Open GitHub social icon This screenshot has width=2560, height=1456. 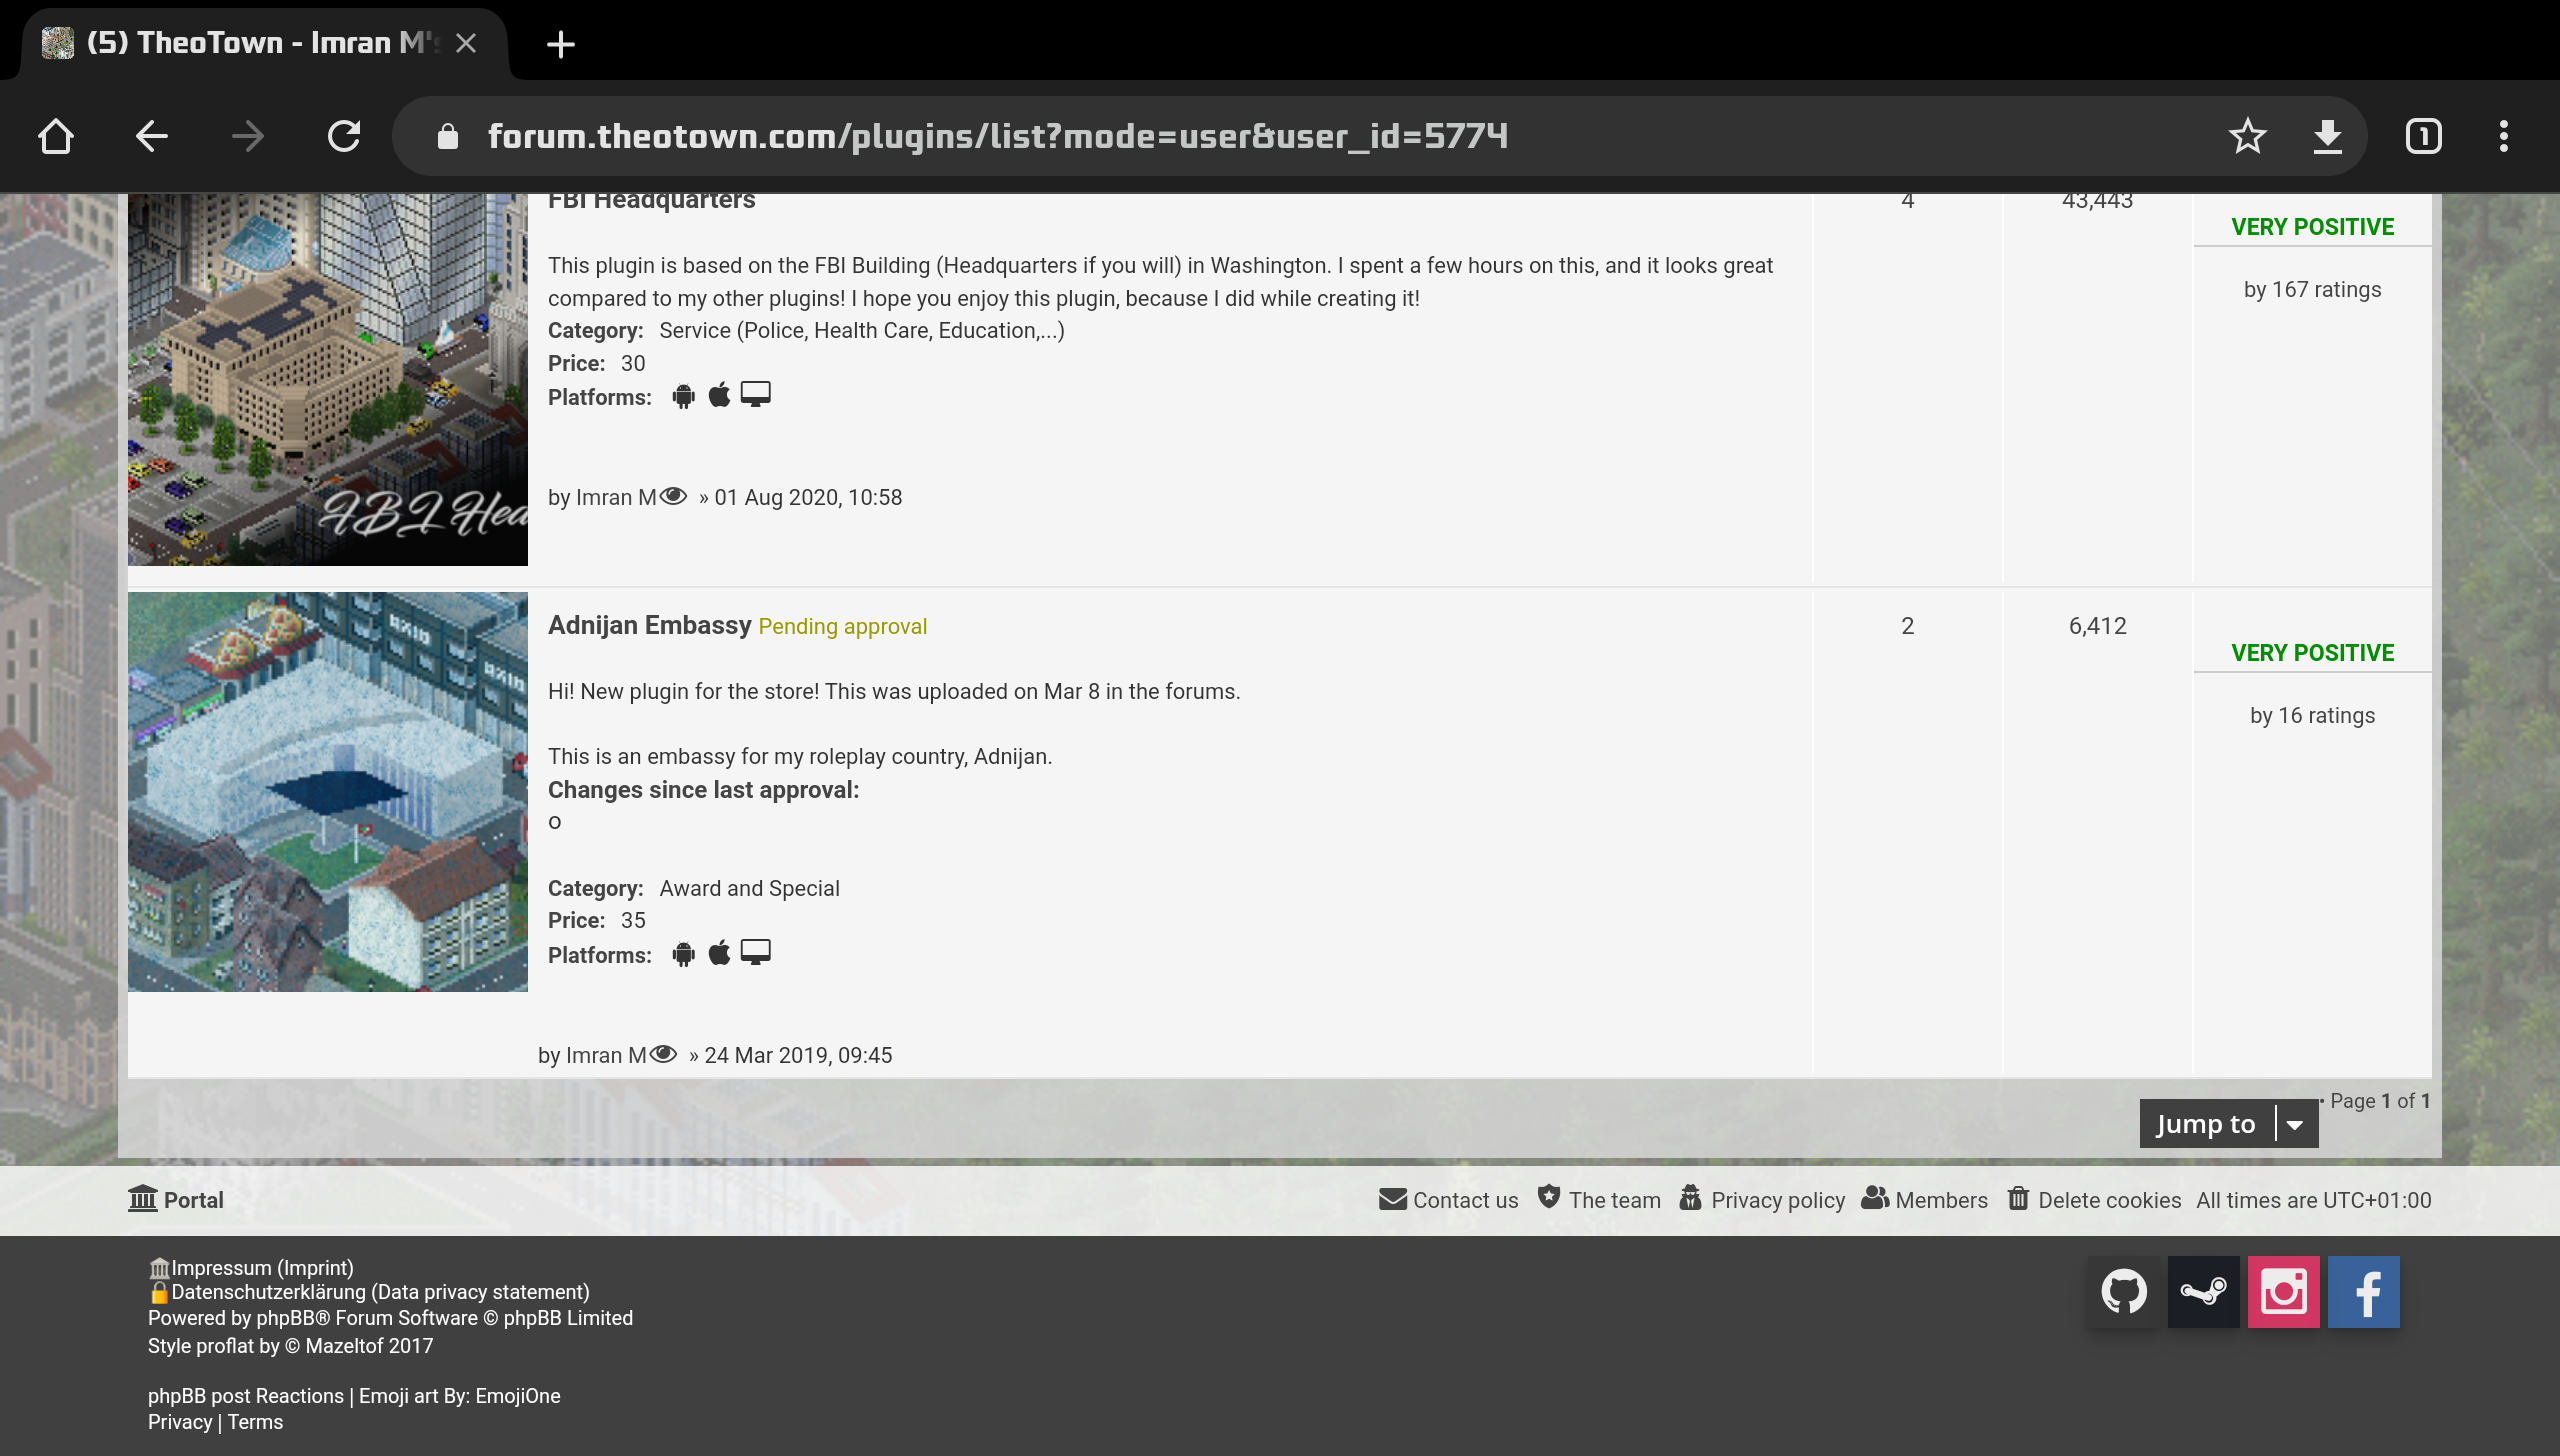2124,1292
